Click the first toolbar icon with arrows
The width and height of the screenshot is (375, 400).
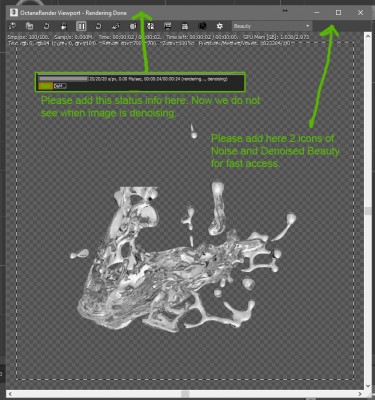coord(12,26)
